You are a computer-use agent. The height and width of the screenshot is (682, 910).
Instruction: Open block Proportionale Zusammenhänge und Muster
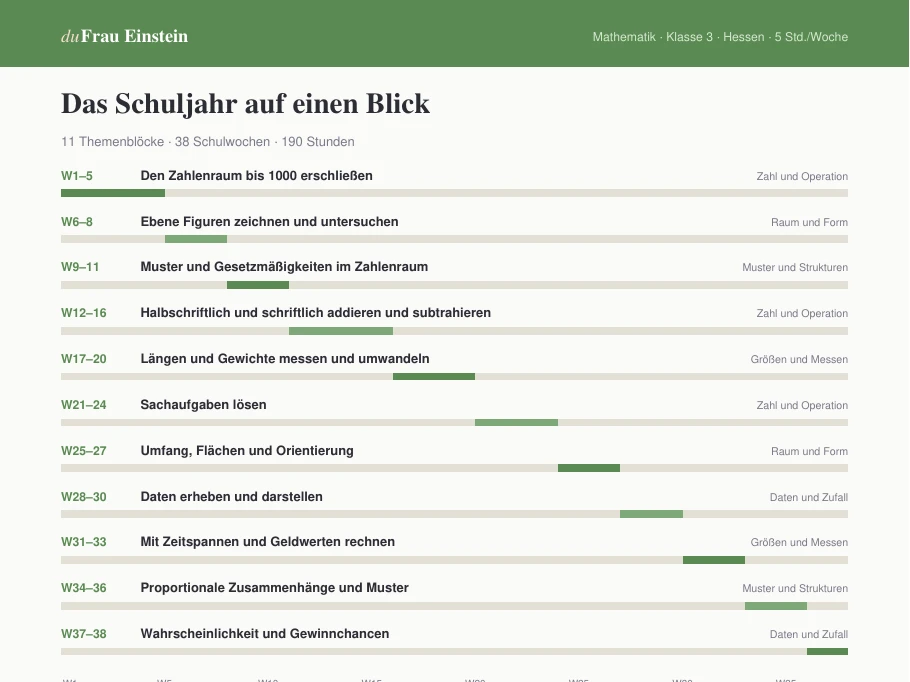(x=275, y=587)
